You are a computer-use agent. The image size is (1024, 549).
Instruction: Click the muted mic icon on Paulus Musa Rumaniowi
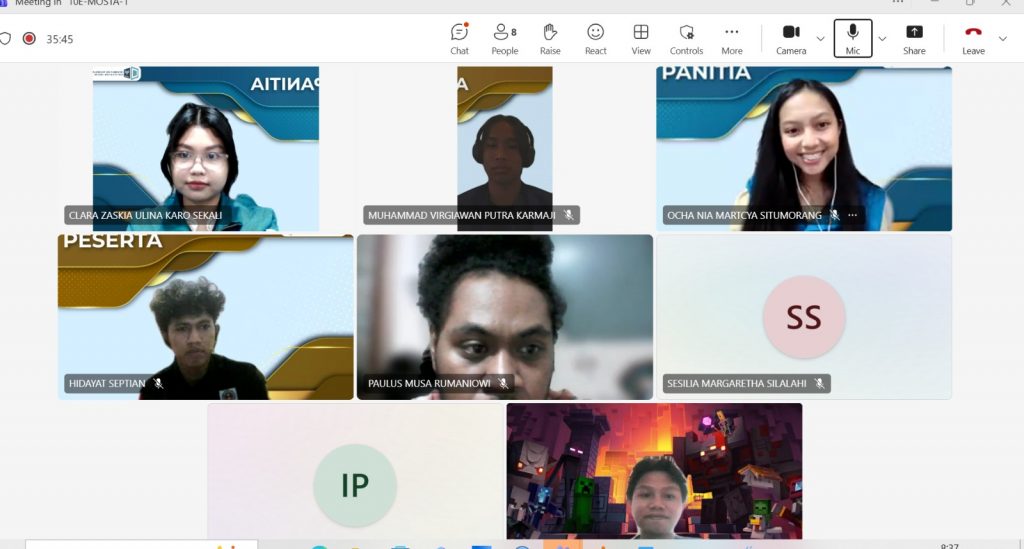(x=504, y=383)
